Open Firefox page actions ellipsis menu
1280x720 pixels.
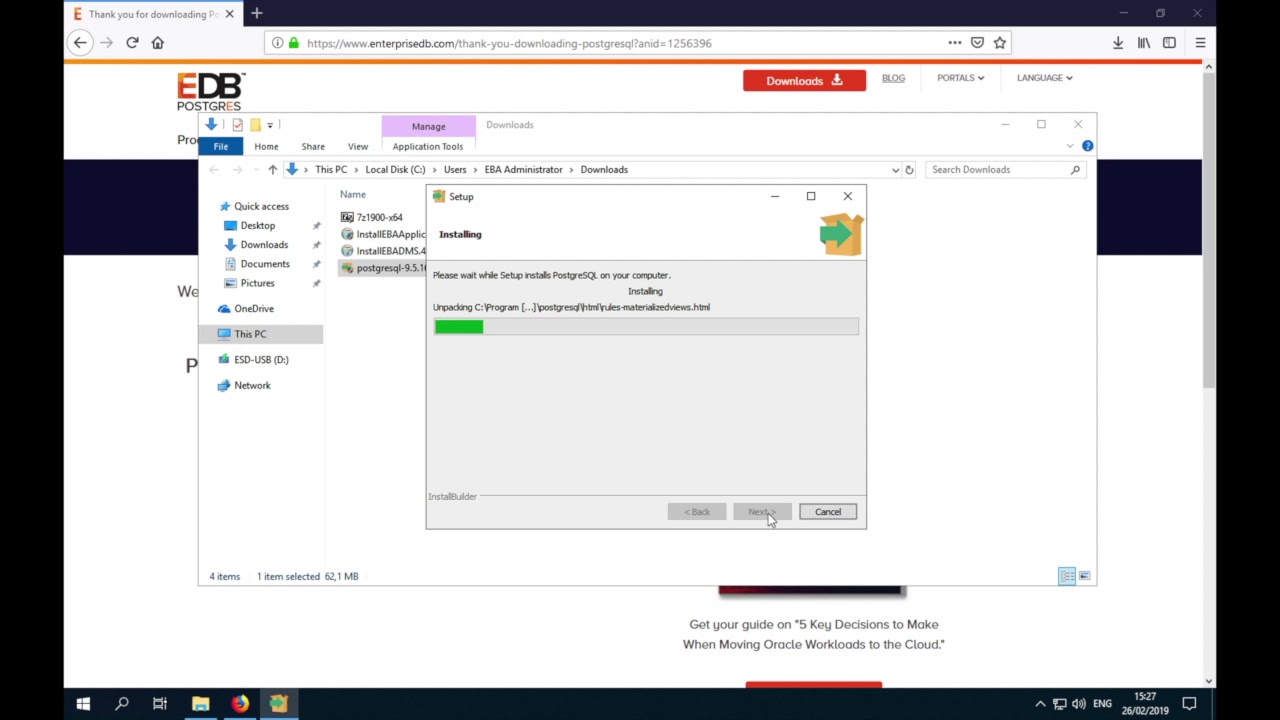point(955,43)
